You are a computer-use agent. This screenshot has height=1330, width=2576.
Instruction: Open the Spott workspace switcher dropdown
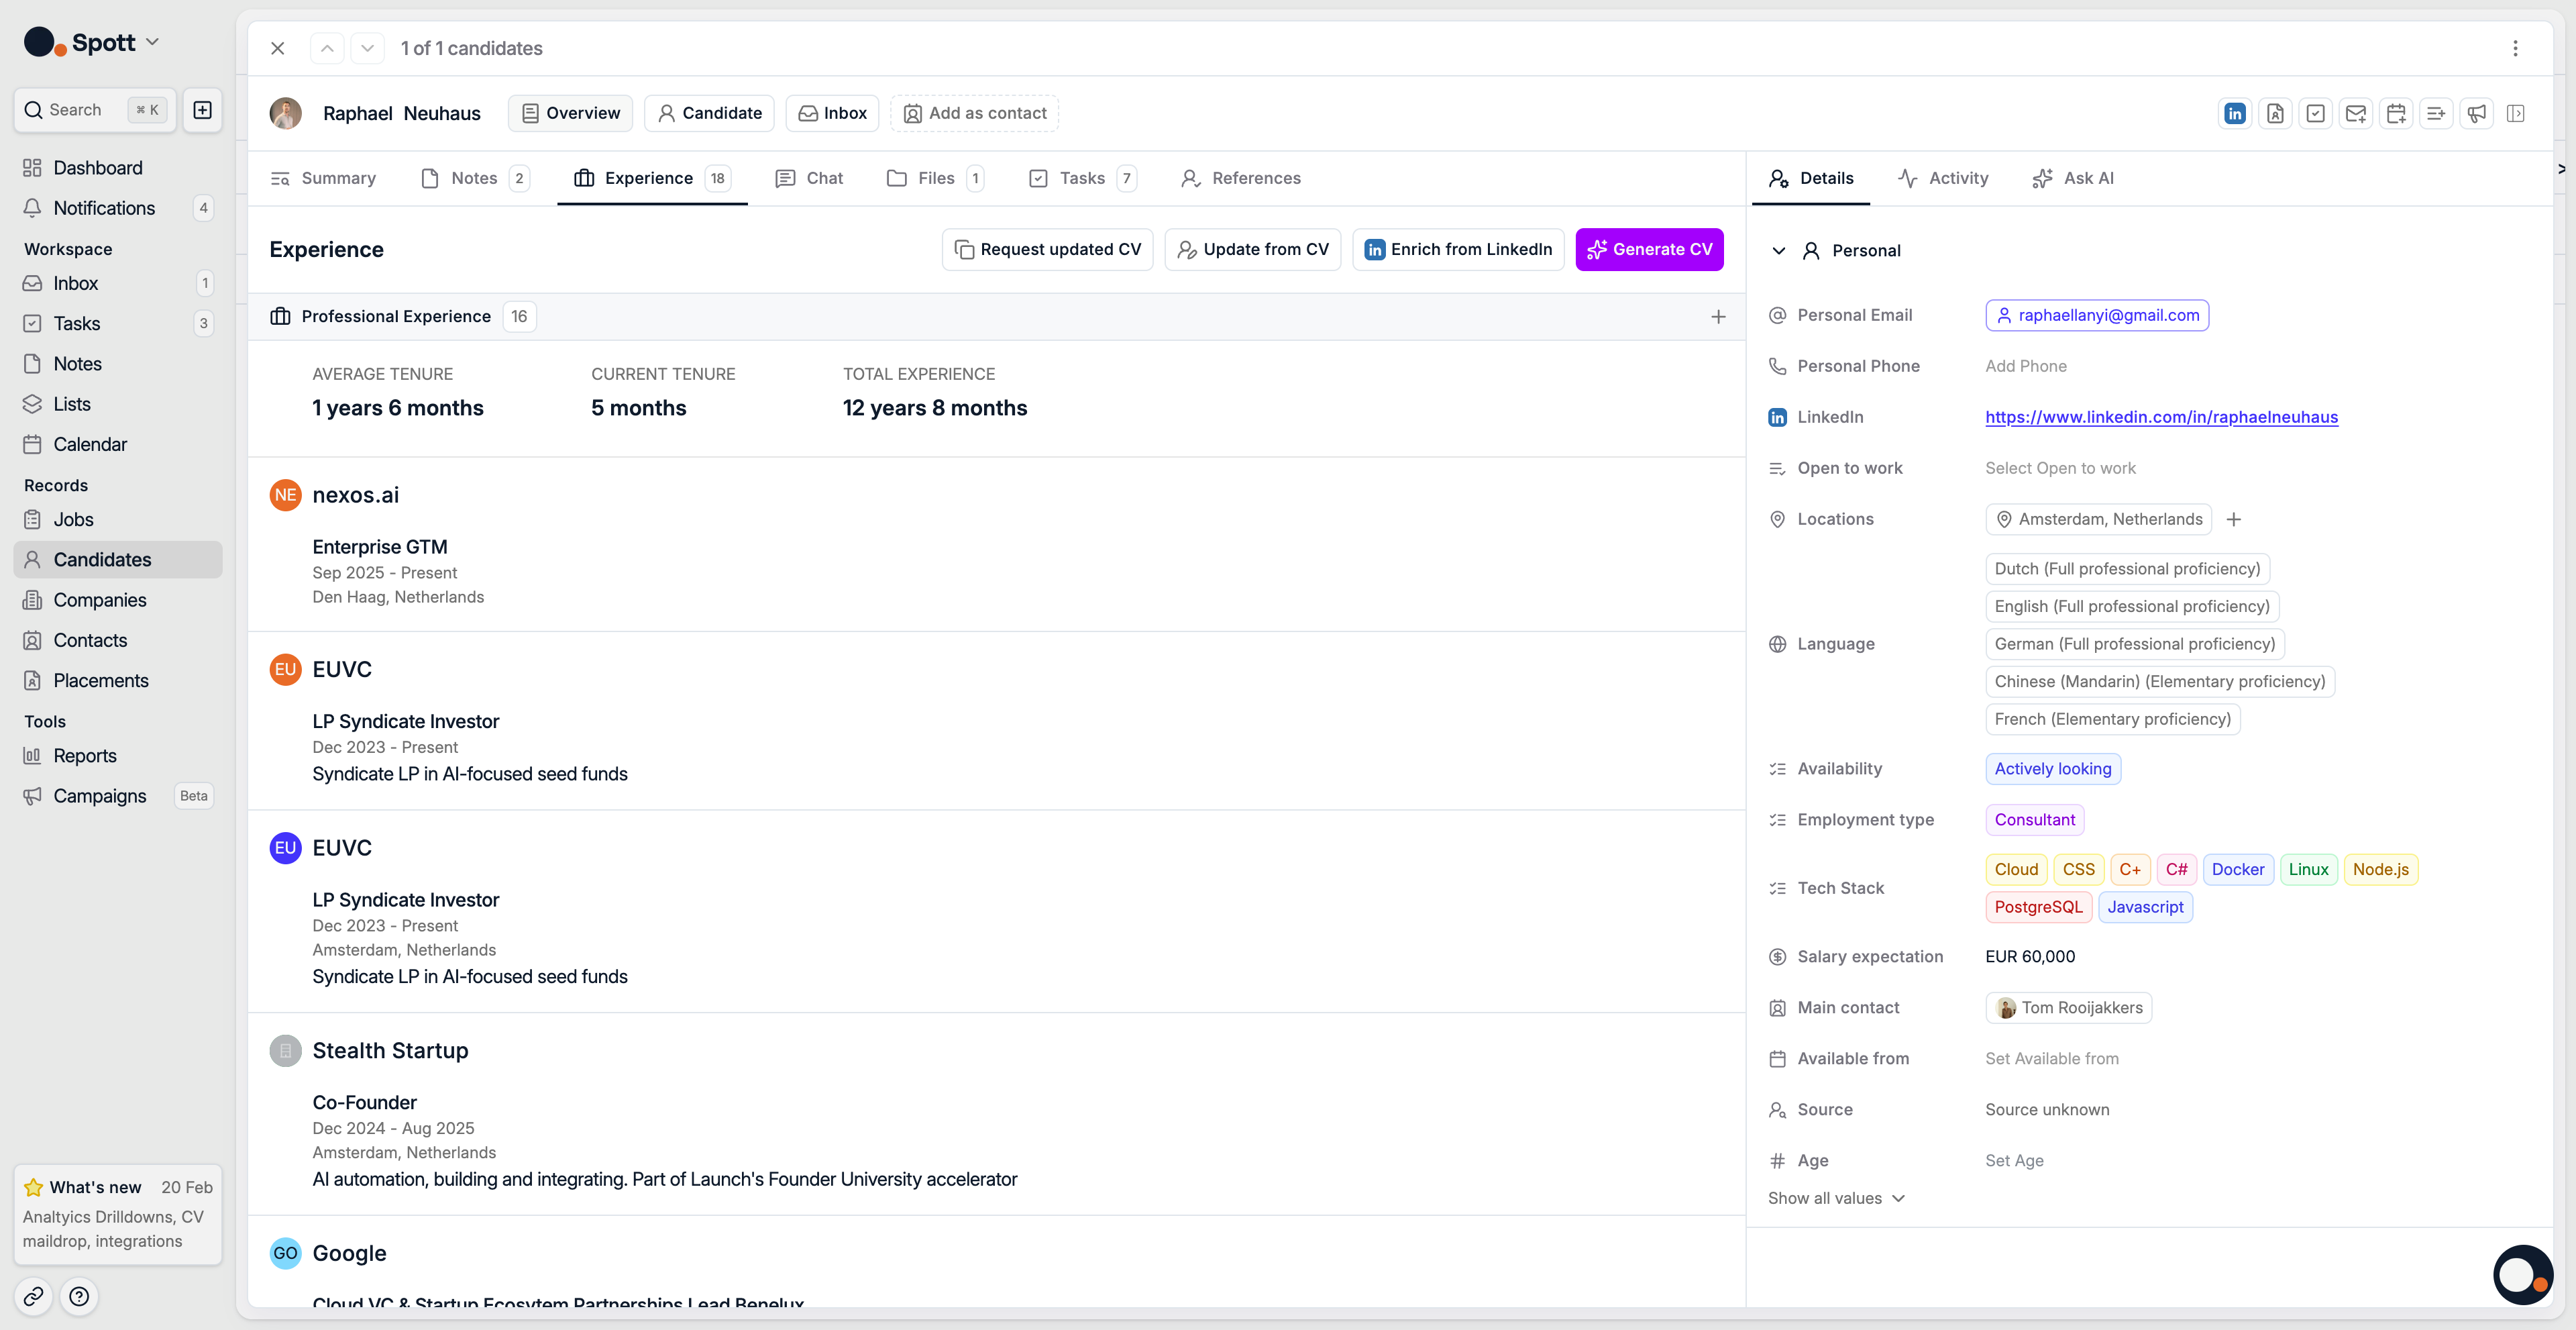pyautogui.click(x=91, y=42)
